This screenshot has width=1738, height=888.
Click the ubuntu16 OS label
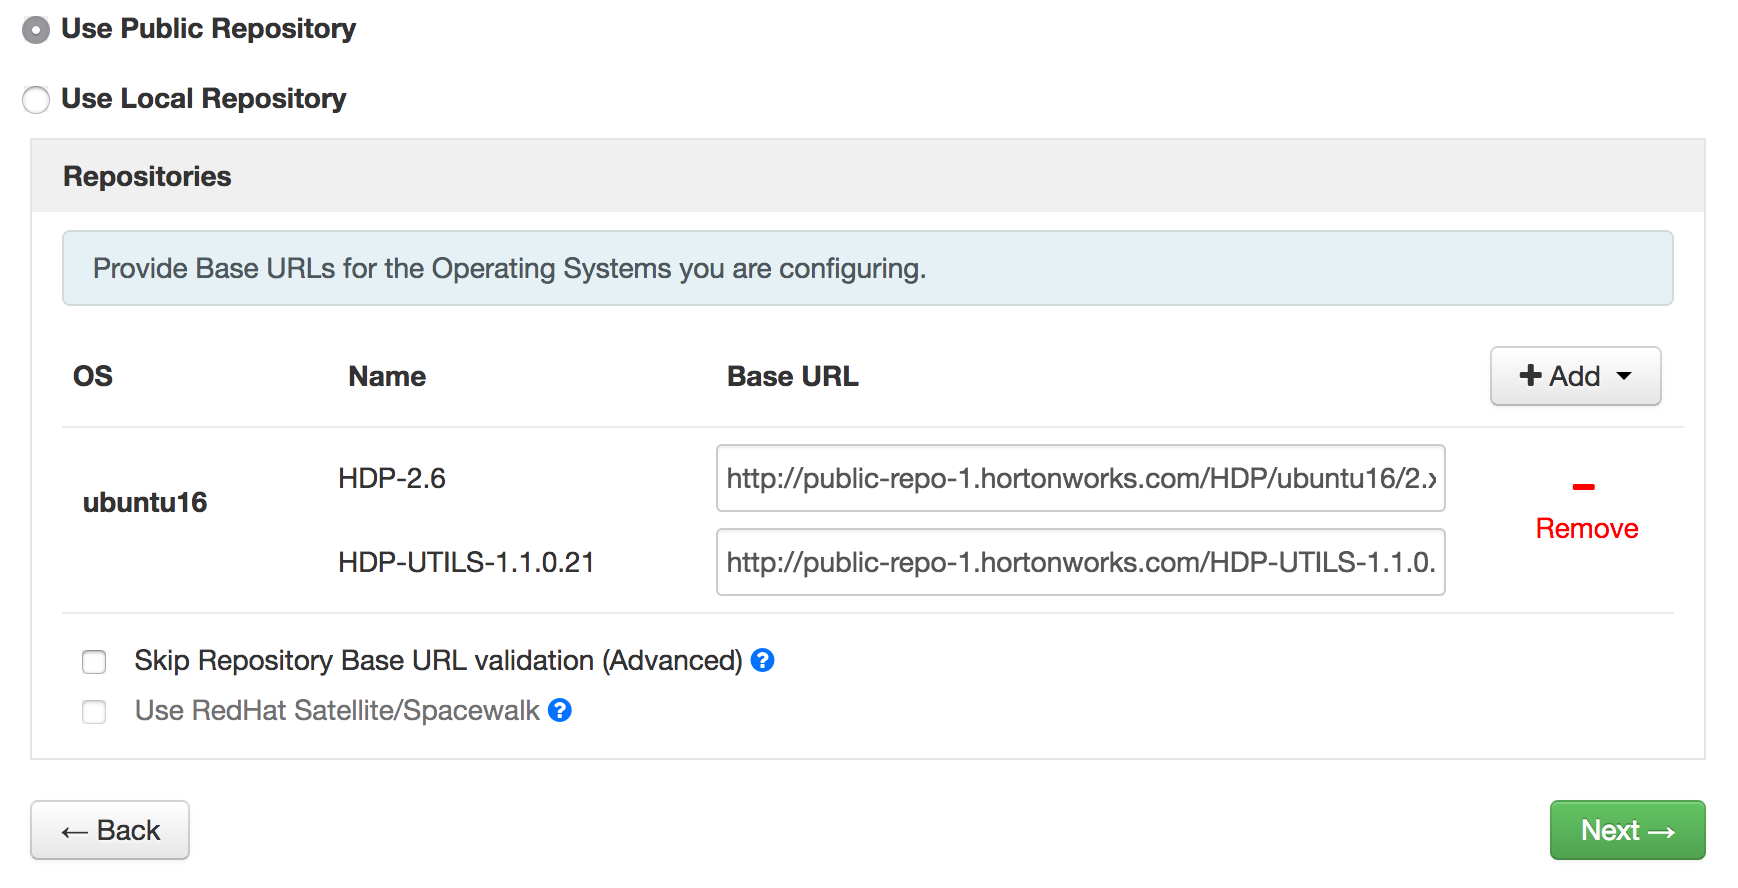[145, 502]
